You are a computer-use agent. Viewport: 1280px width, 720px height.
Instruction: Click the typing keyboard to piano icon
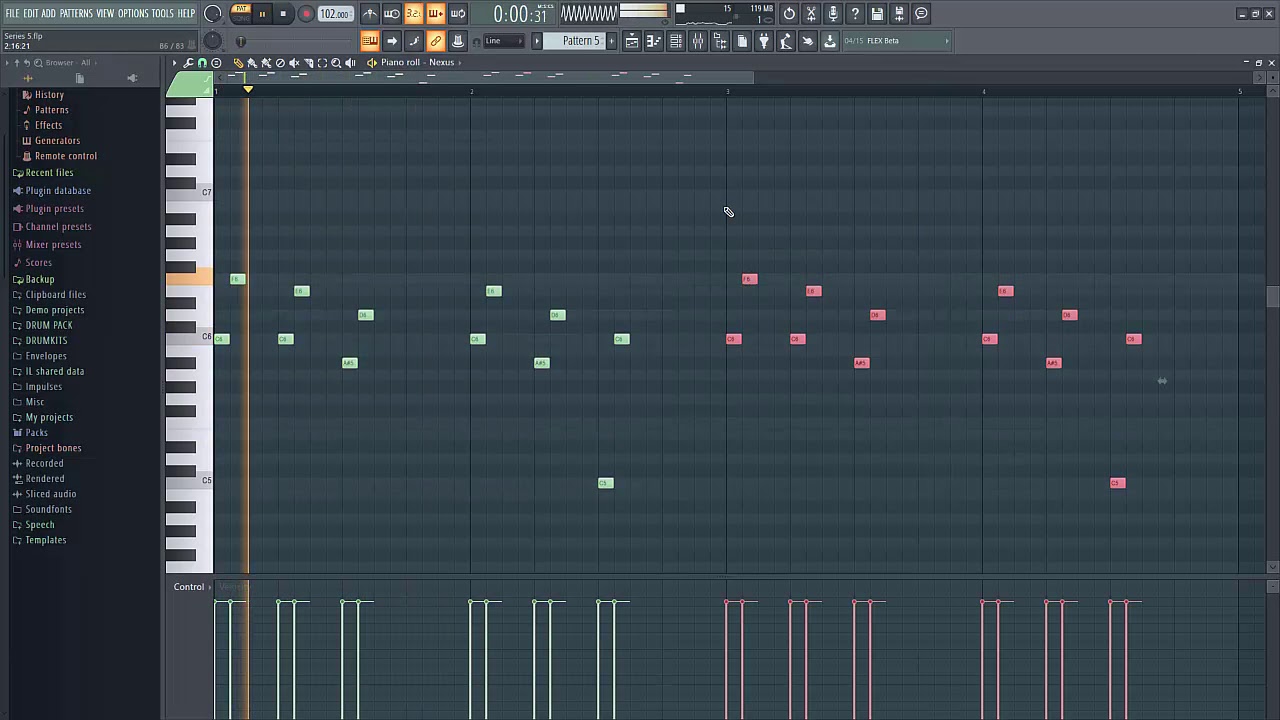click(x=371, y=41)
